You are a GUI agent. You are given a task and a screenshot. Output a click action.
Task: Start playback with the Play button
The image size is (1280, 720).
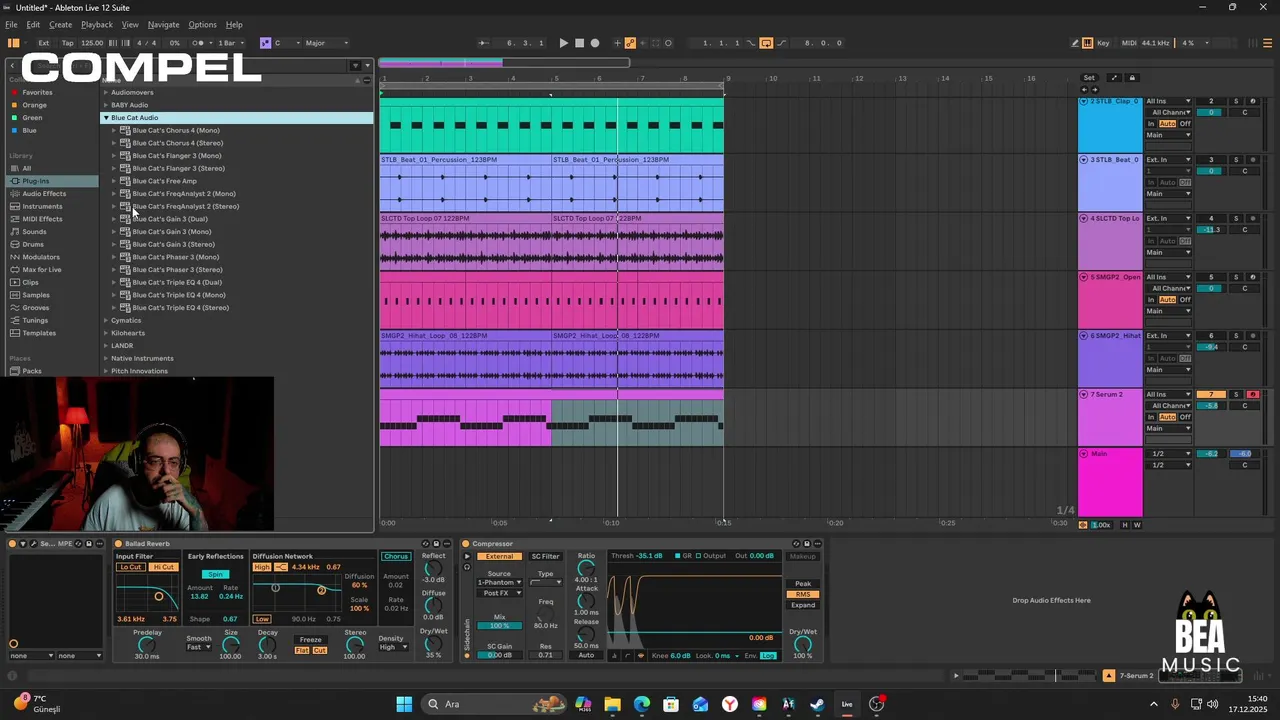564,43
